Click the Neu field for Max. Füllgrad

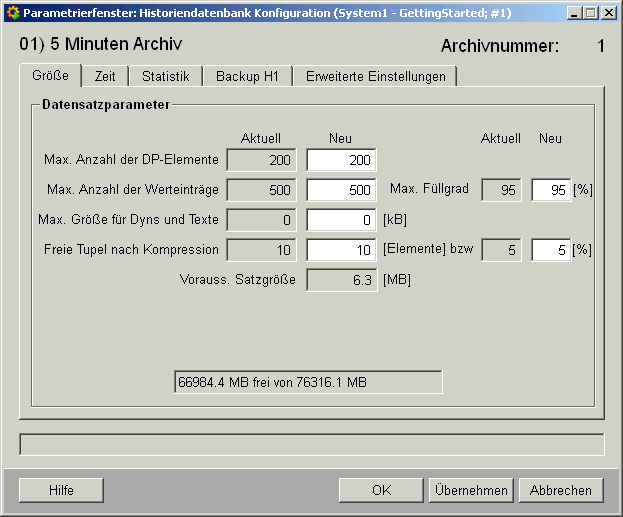pyautogui.click(x=550, y=190)
